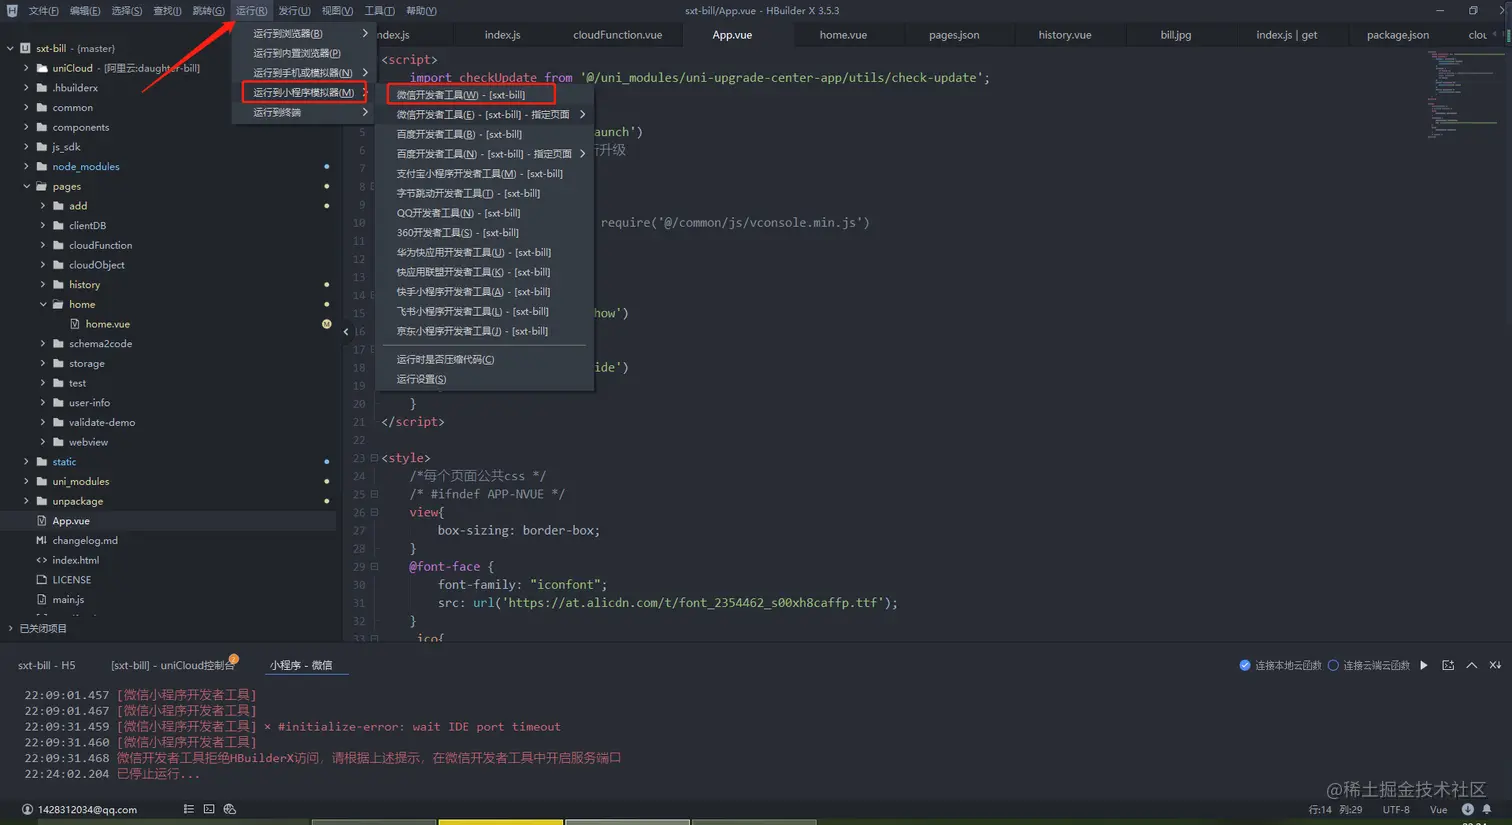Click Vue language mode in status bar
1512x825 pixels.
pyautogui.click(x=1438, y=810)
